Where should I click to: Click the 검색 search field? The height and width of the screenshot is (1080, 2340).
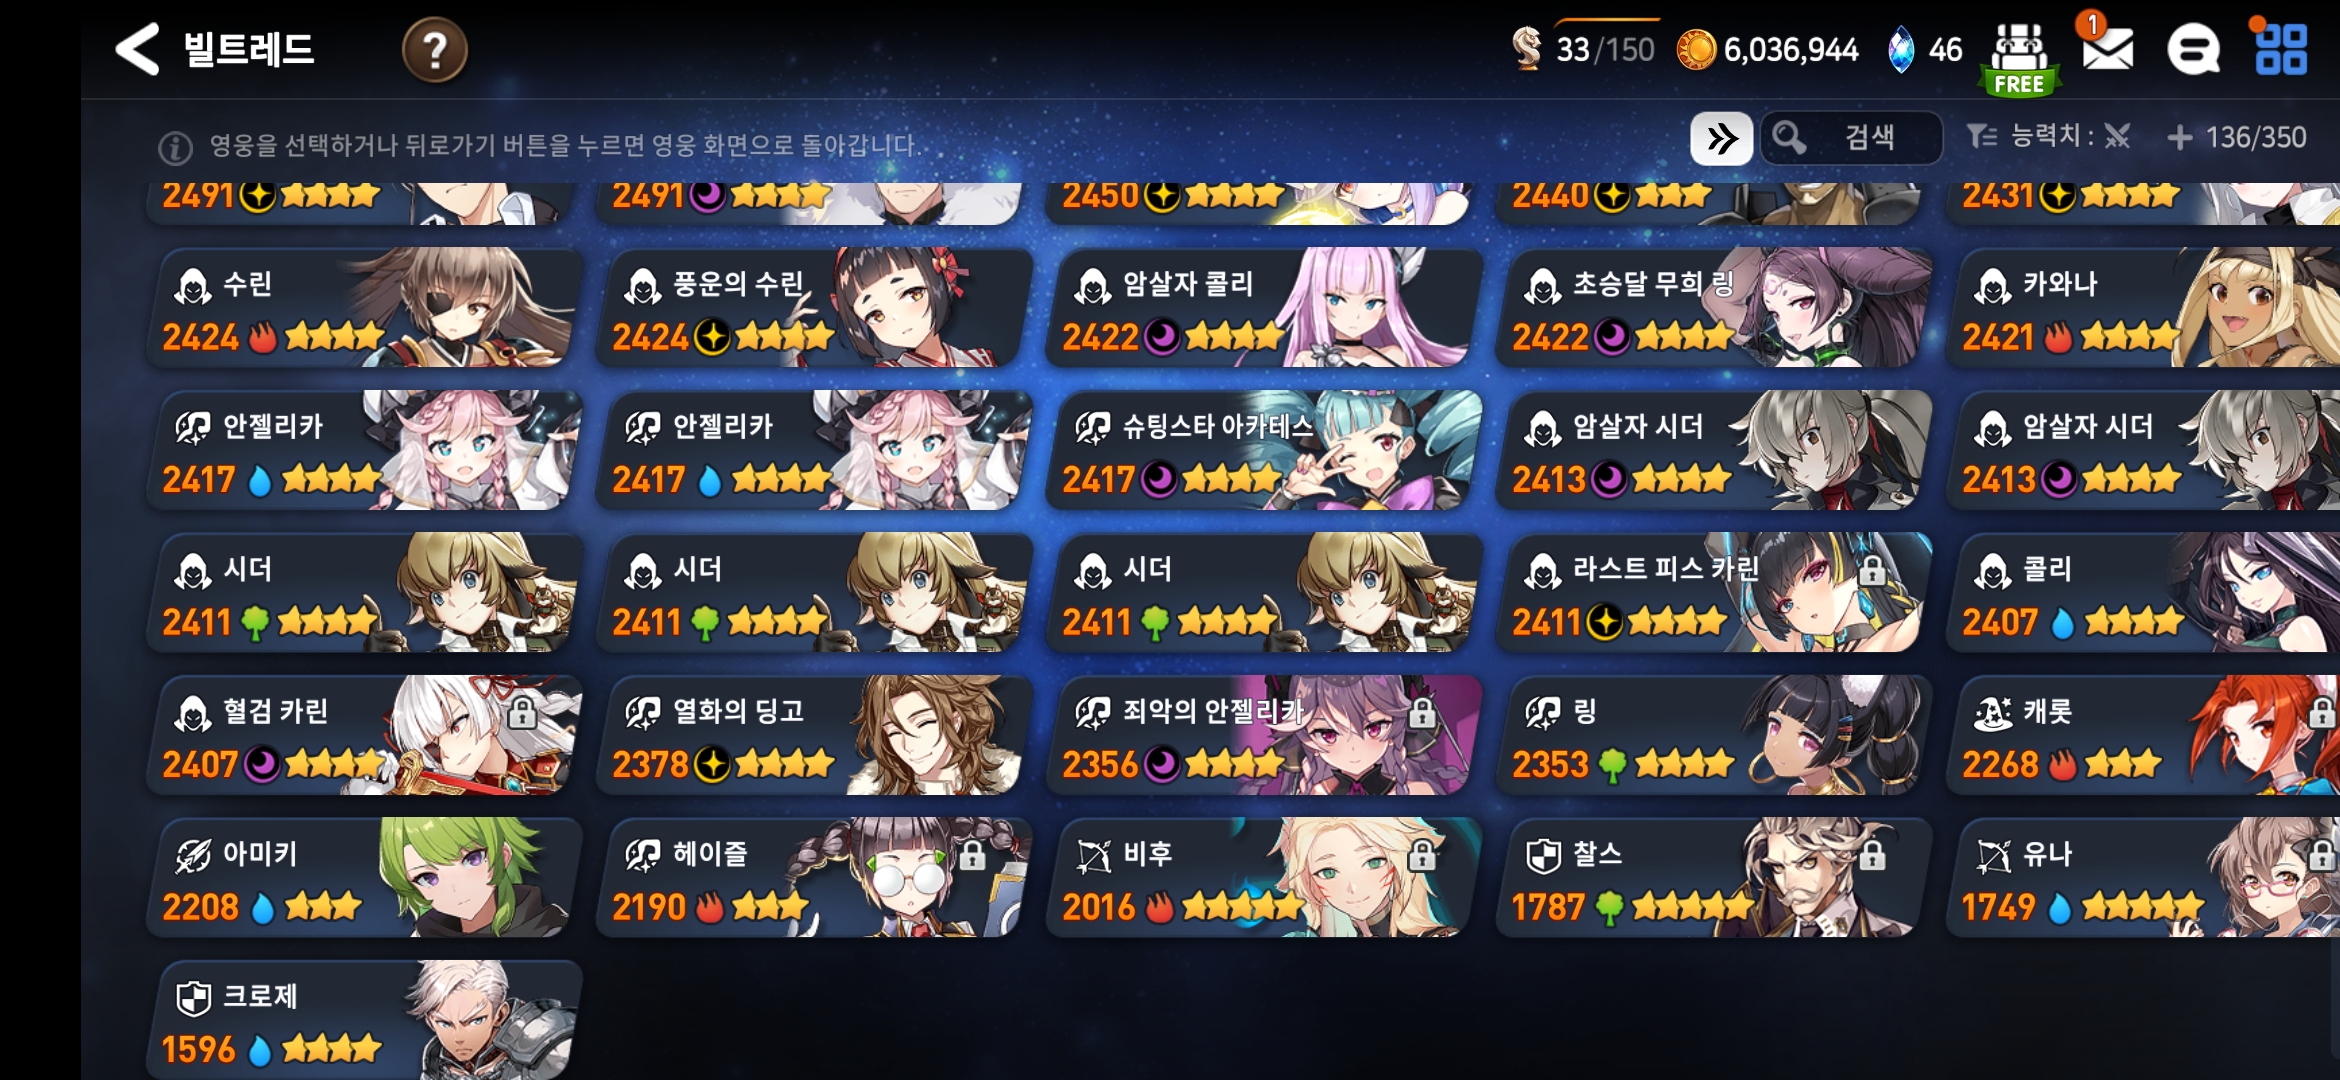[1851, 138]
